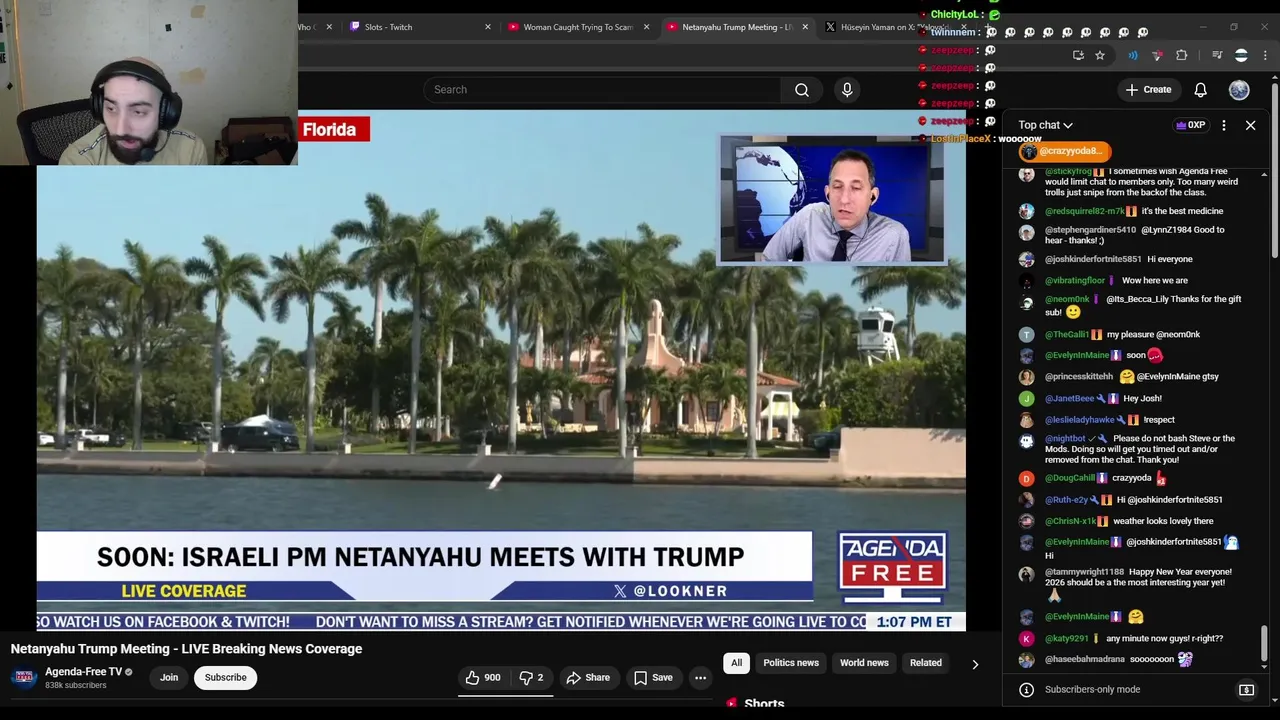Open the Agenda-Free TV channel avatar
The image size is (1280, 720).
click(25, 678)
